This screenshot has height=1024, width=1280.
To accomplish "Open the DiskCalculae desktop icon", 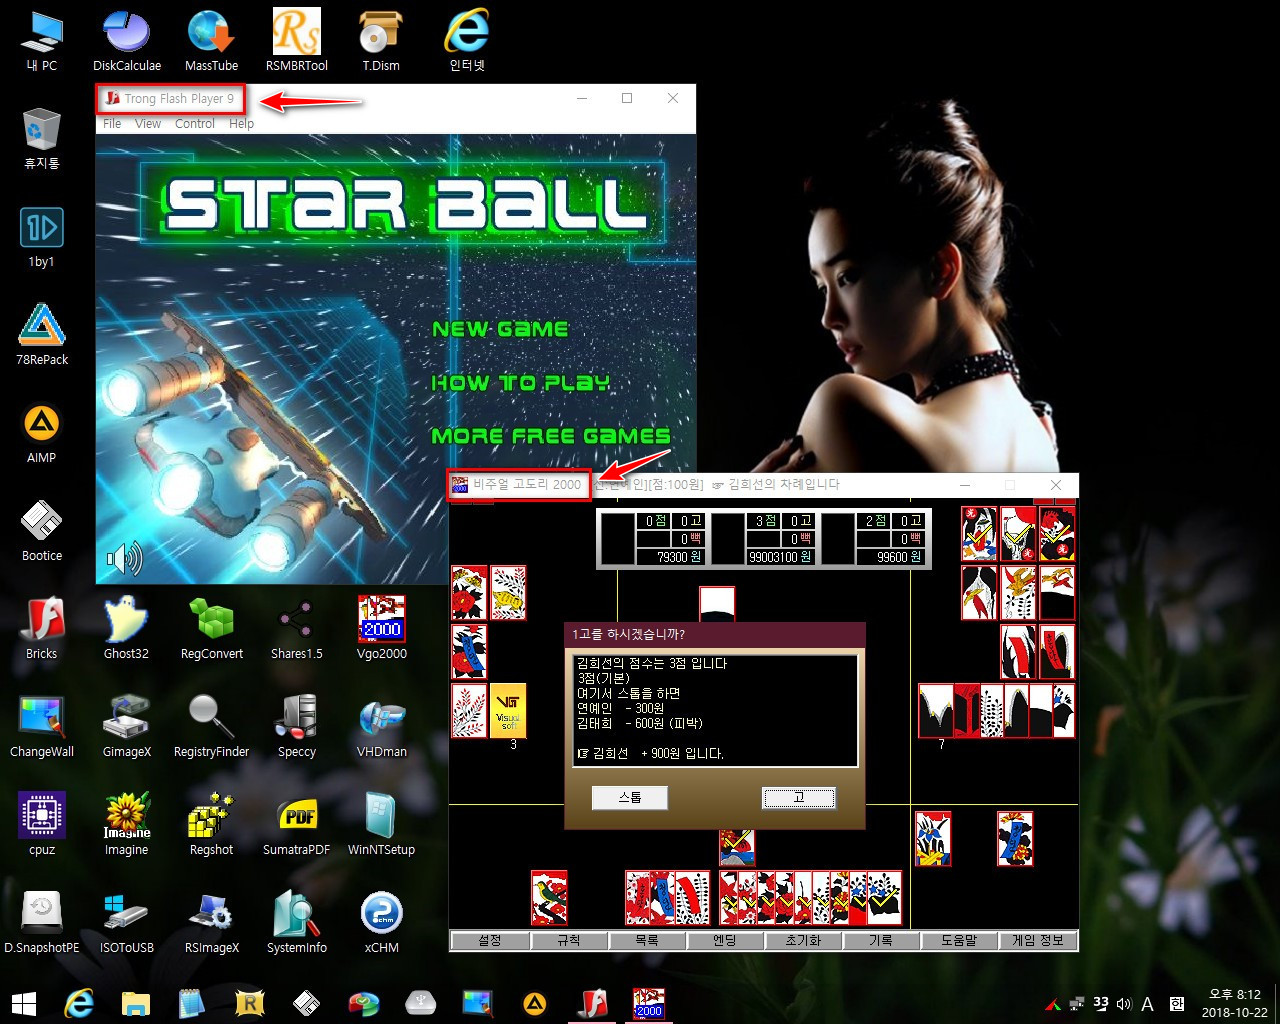I will click(127, 41).
